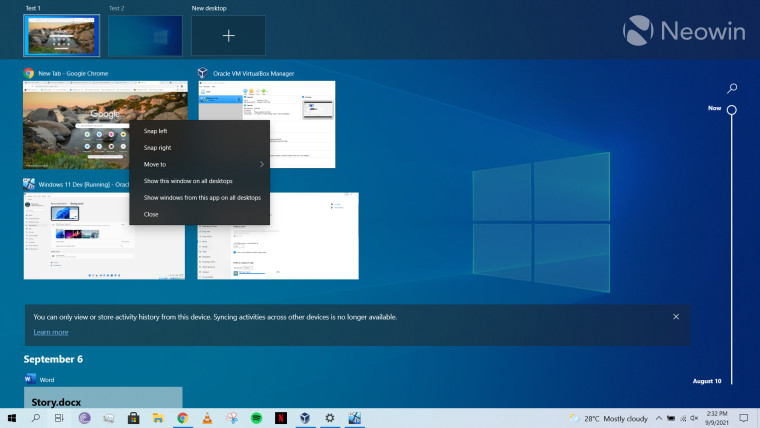Open Spotify from the taskbar
Screen dimensions: 760x428
(256, 418)
